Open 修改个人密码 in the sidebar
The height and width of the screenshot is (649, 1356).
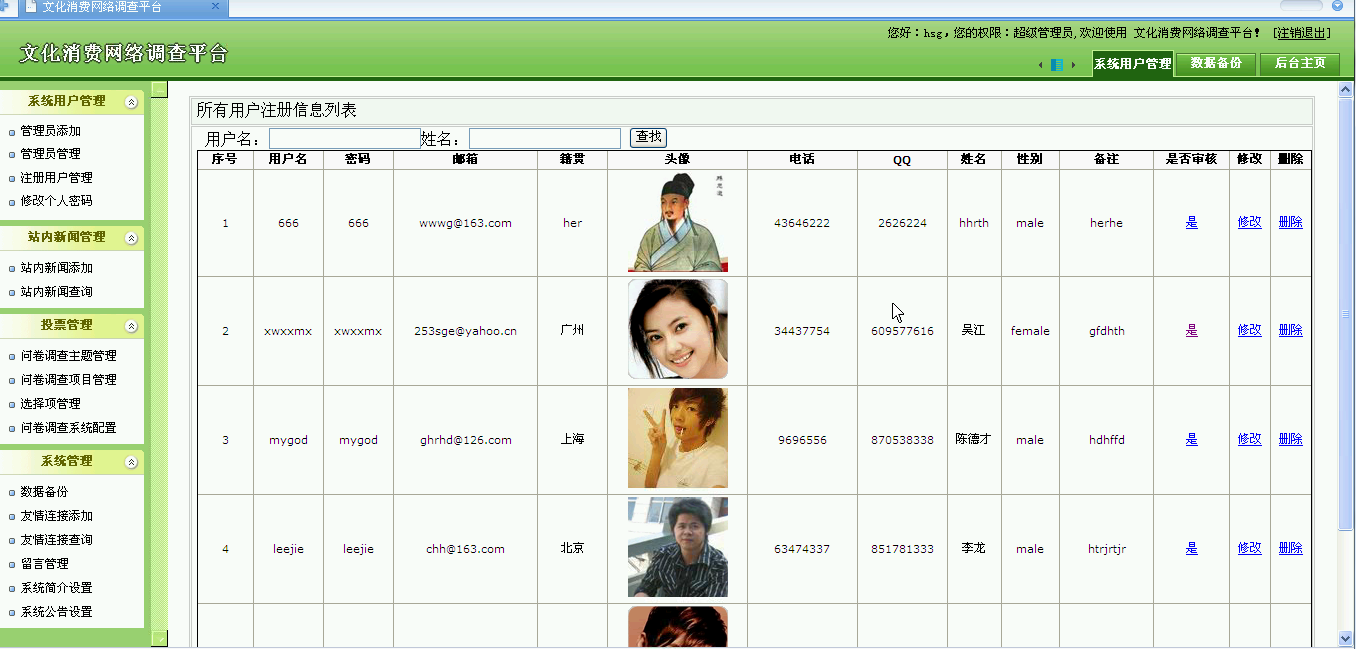point(56,201)
